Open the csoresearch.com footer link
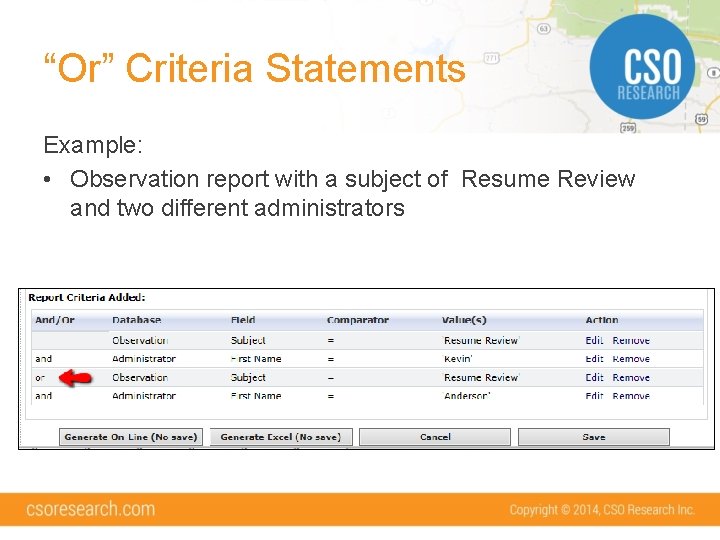The image size is (720, 540). point(90,509)
